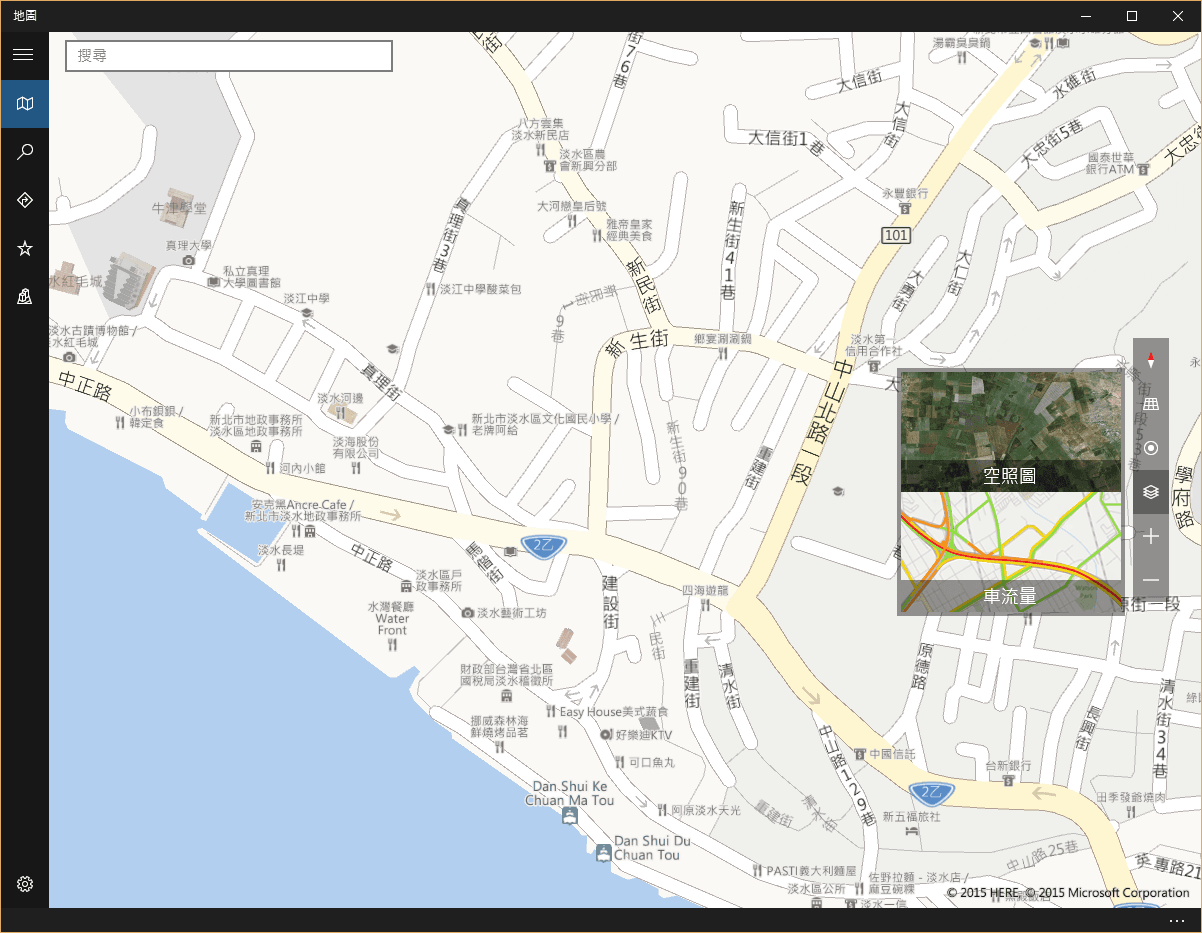Open 3D Cities from sidebar
Image resolution: width=1202 pixels, height=933 pixels.
24,296
